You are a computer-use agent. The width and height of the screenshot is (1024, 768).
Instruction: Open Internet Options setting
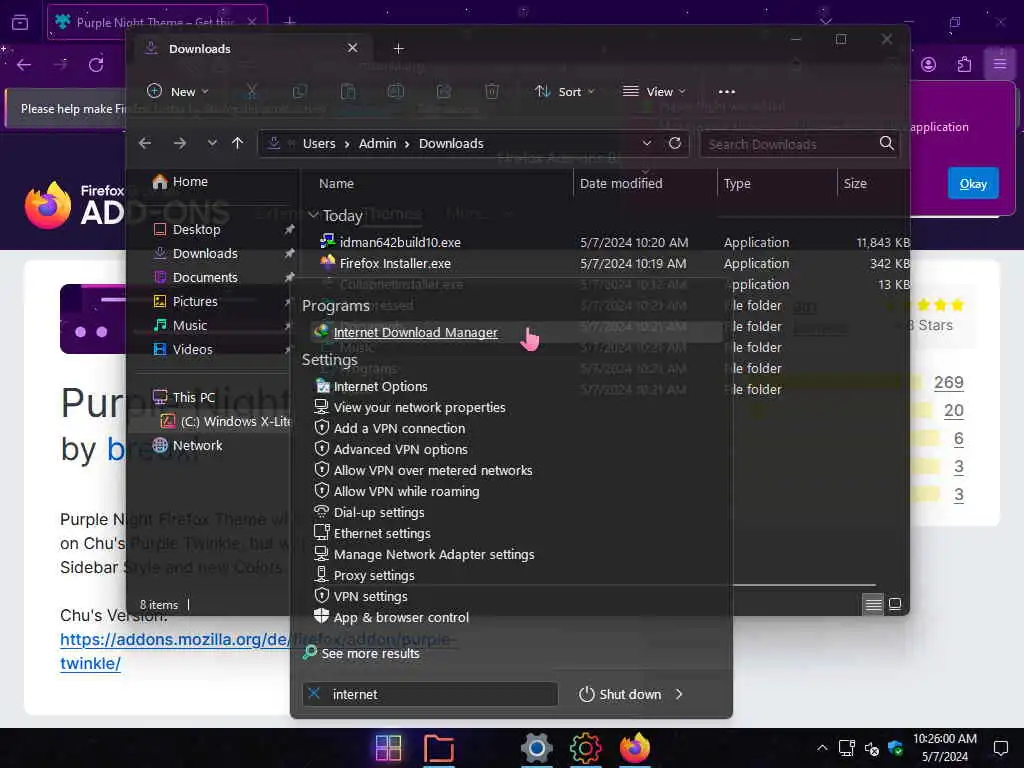[x=380, y=387]
